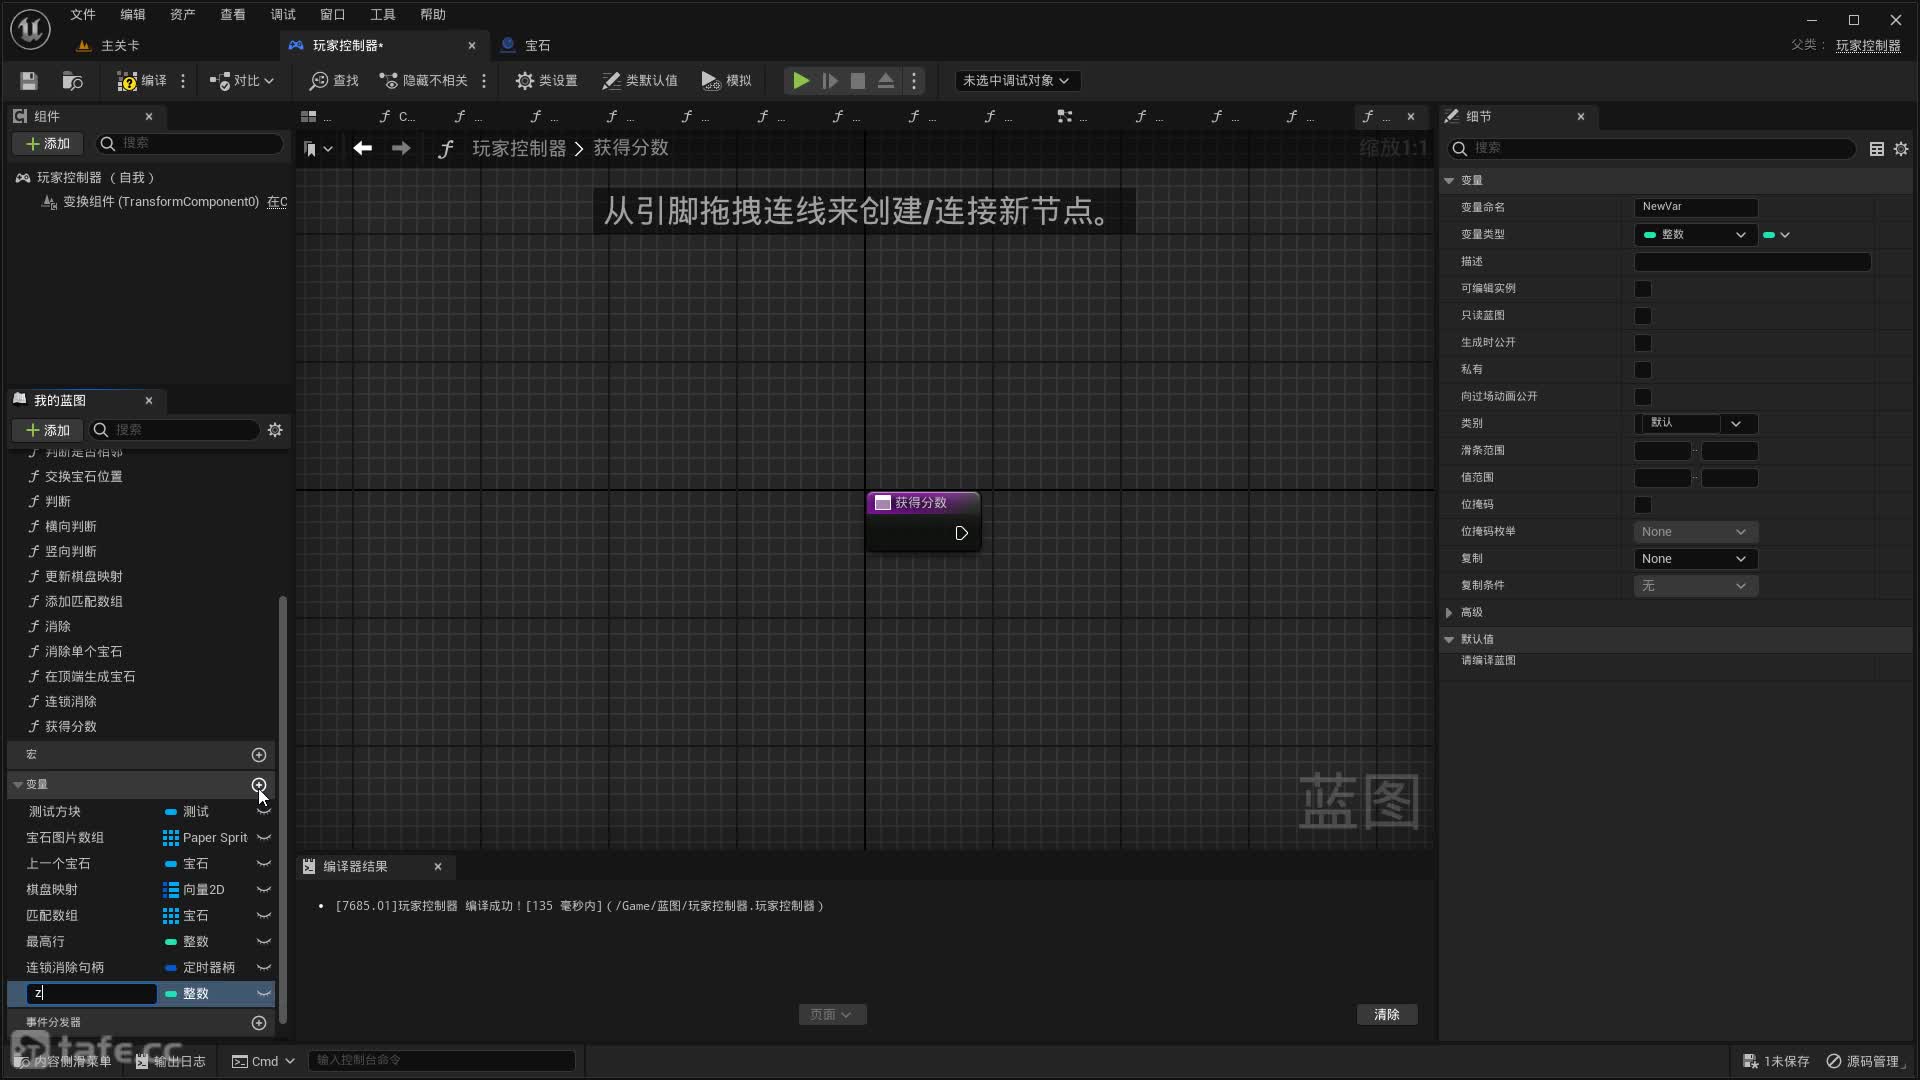Open Details panel settings gear
Screen dimensions: 1920x1080
1901,149
